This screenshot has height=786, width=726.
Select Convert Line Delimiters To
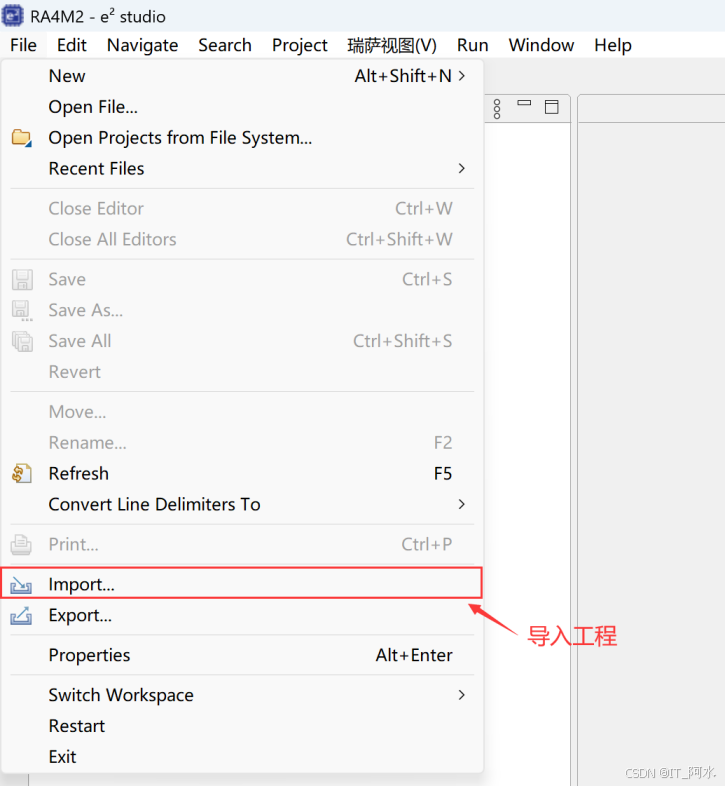tap(242, 504)
